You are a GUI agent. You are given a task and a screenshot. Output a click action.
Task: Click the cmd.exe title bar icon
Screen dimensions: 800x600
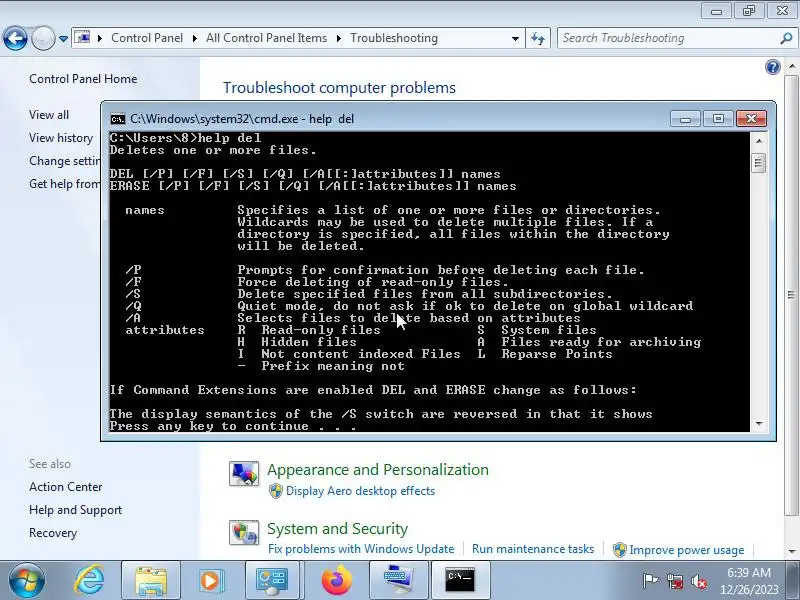click(x=118, y=119)
